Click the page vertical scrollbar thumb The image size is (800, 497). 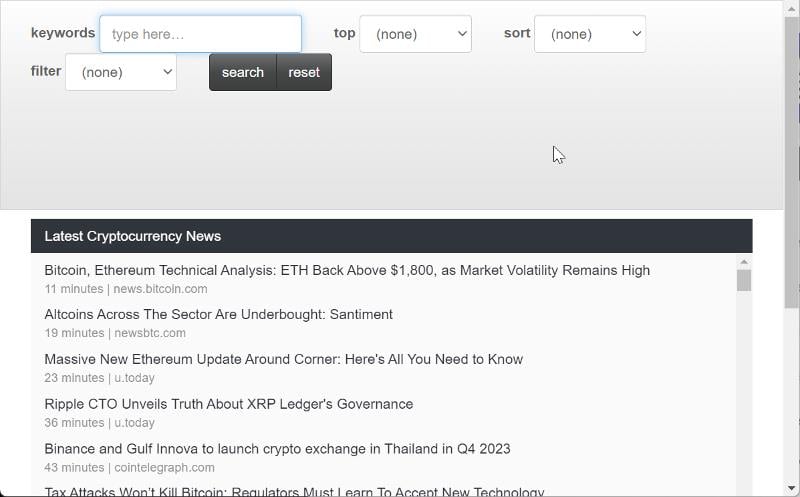792,161
